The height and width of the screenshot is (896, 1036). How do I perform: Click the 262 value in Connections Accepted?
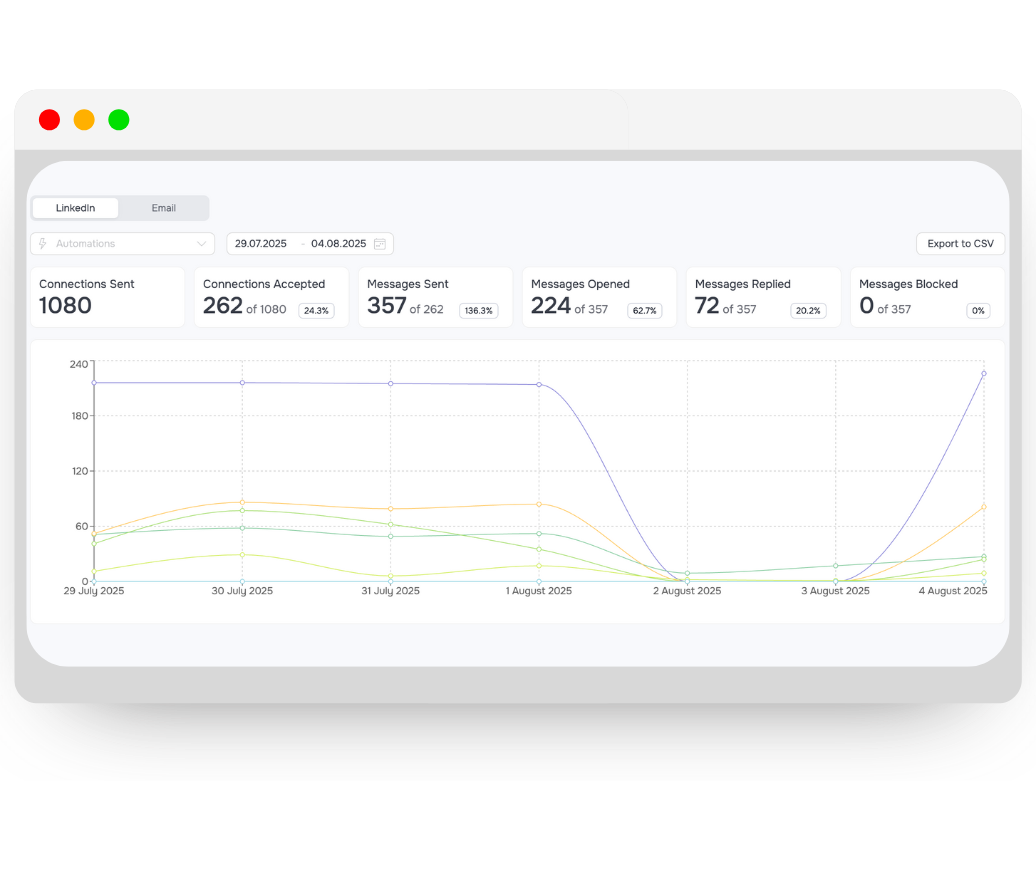[223, 305]
